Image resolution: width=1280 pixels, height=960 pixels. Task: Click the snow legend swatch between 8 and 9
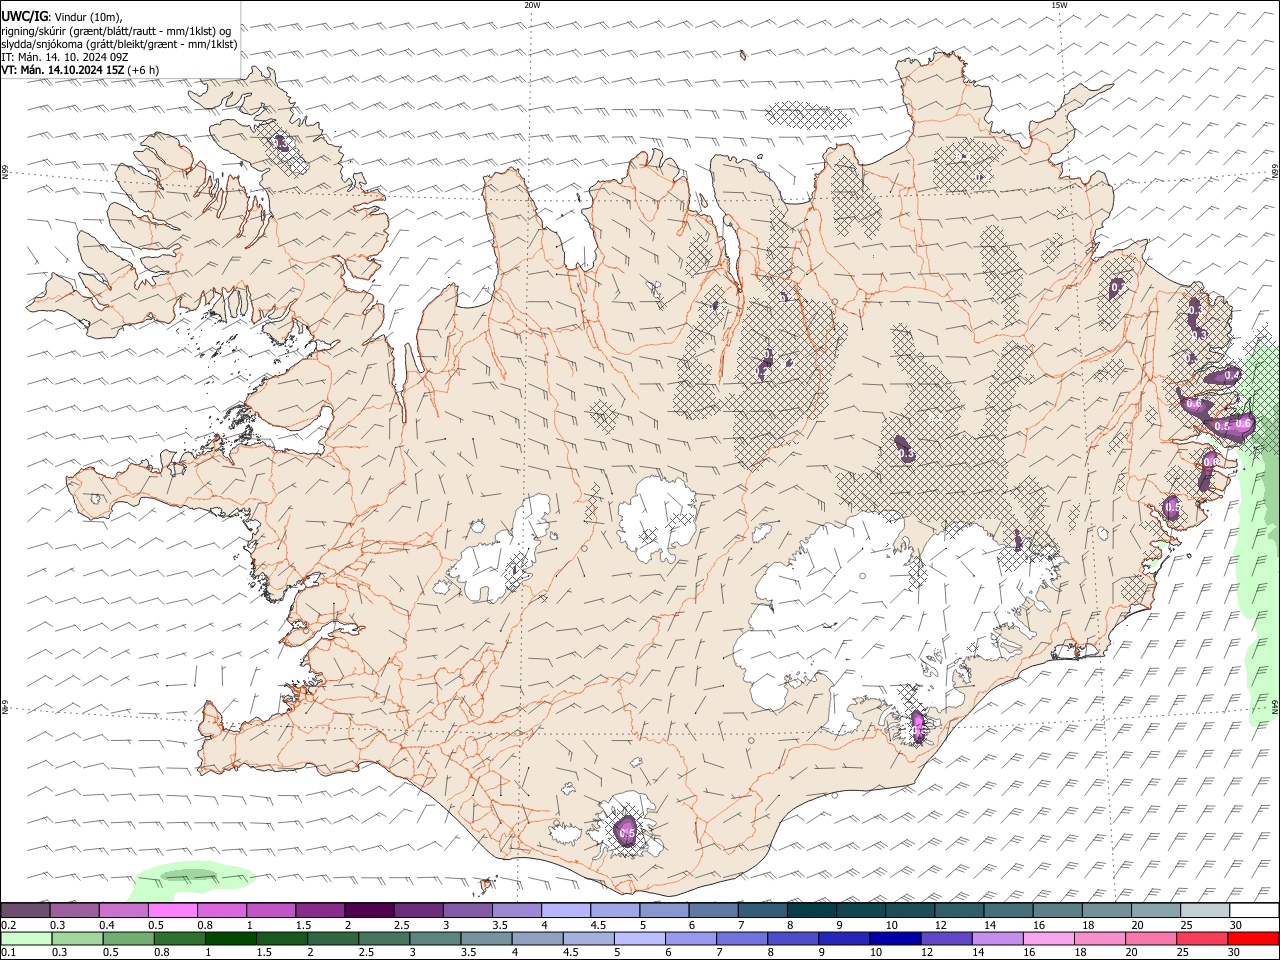click(x=810, y=910)
